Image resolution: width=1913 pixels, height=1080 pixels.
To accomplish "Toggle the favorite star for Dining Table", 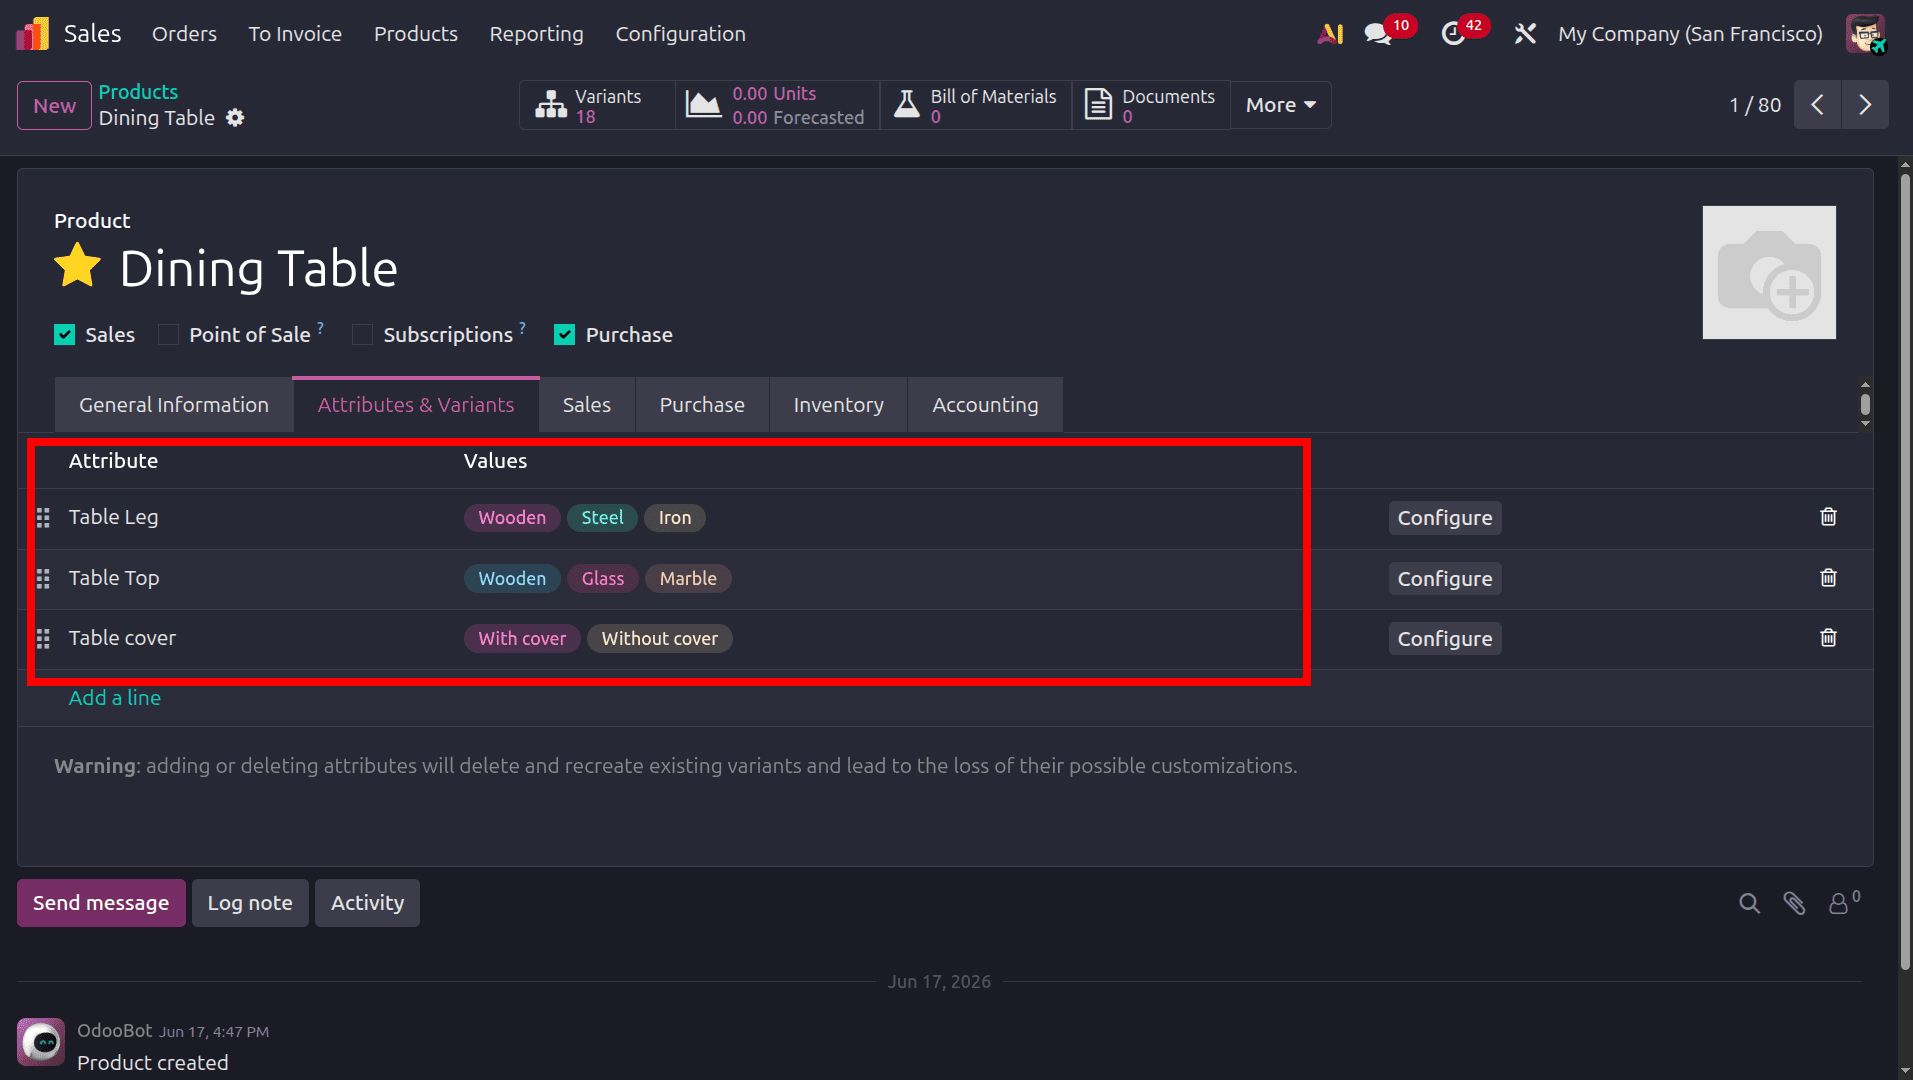I will pyautogui.click(x=78, y=267).
